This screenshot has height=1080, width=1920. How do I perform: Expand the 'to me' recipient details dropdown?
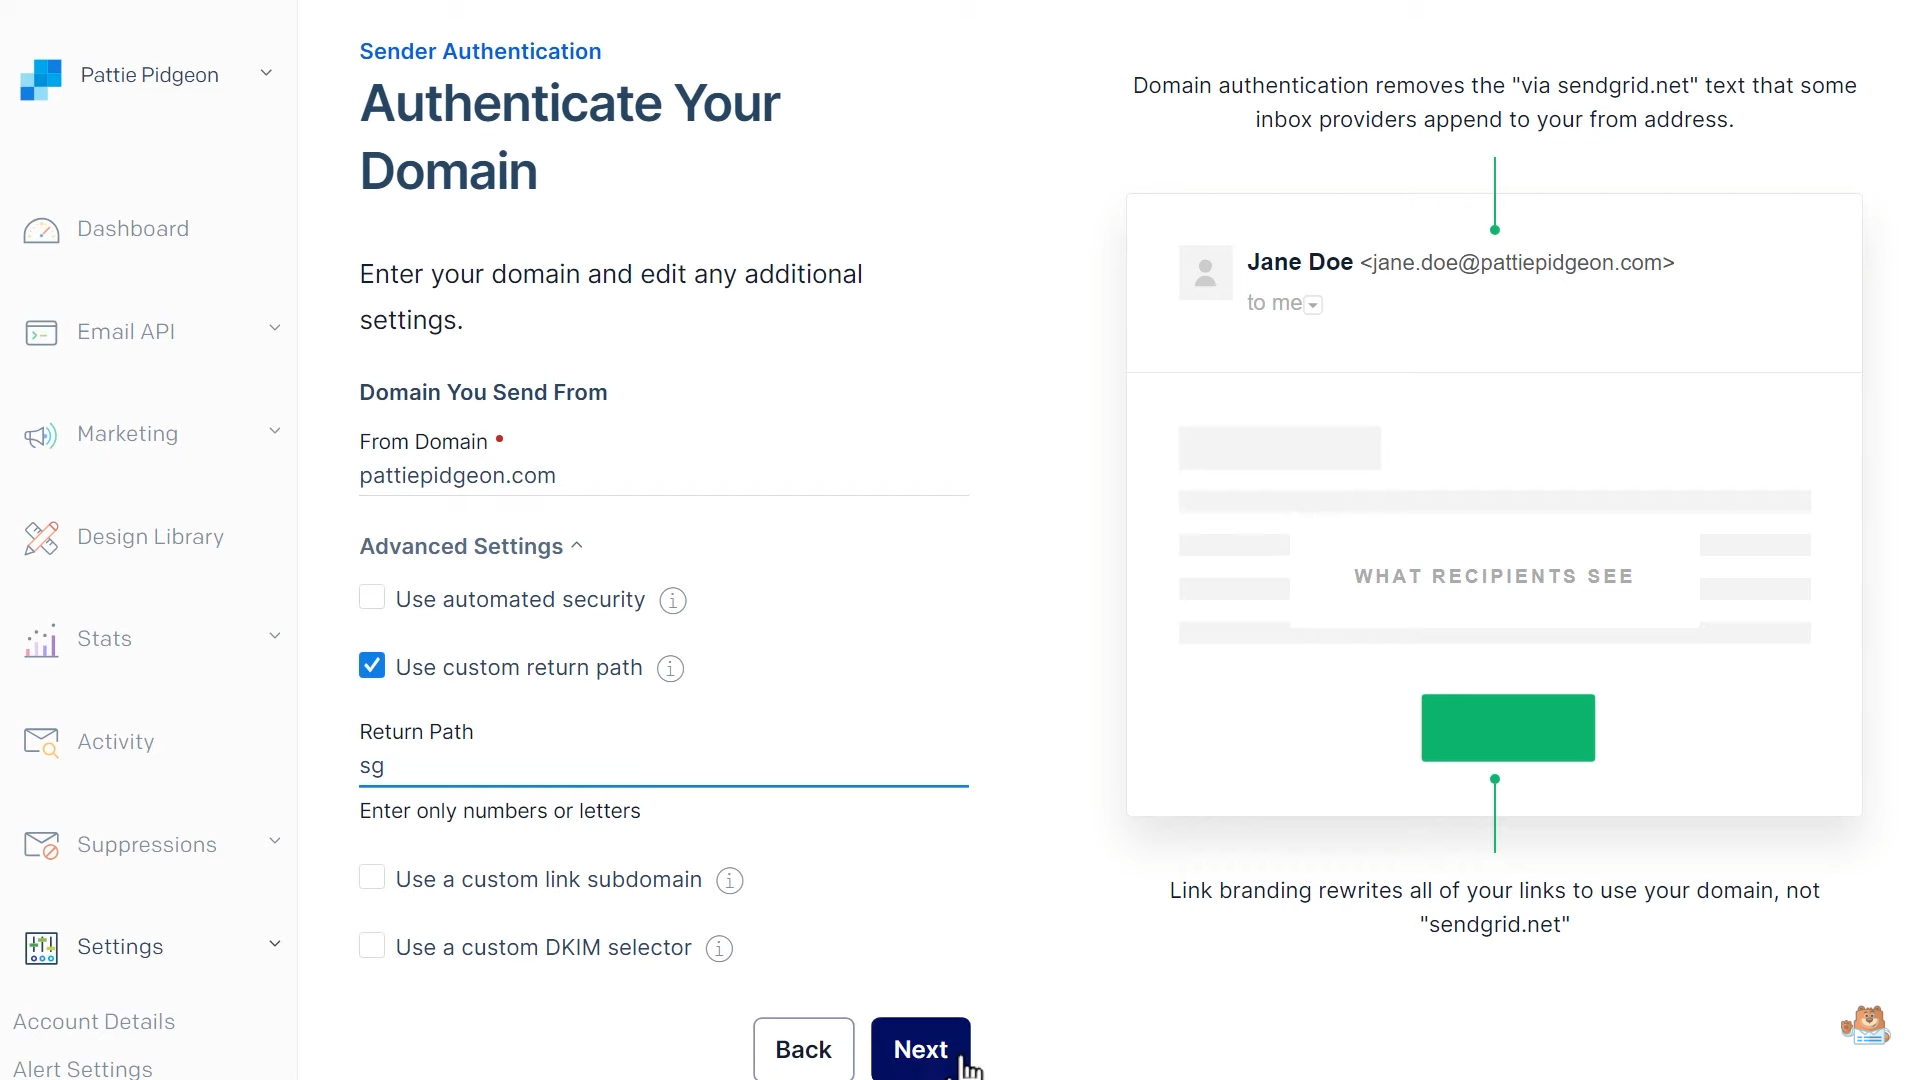[1313, 304]
